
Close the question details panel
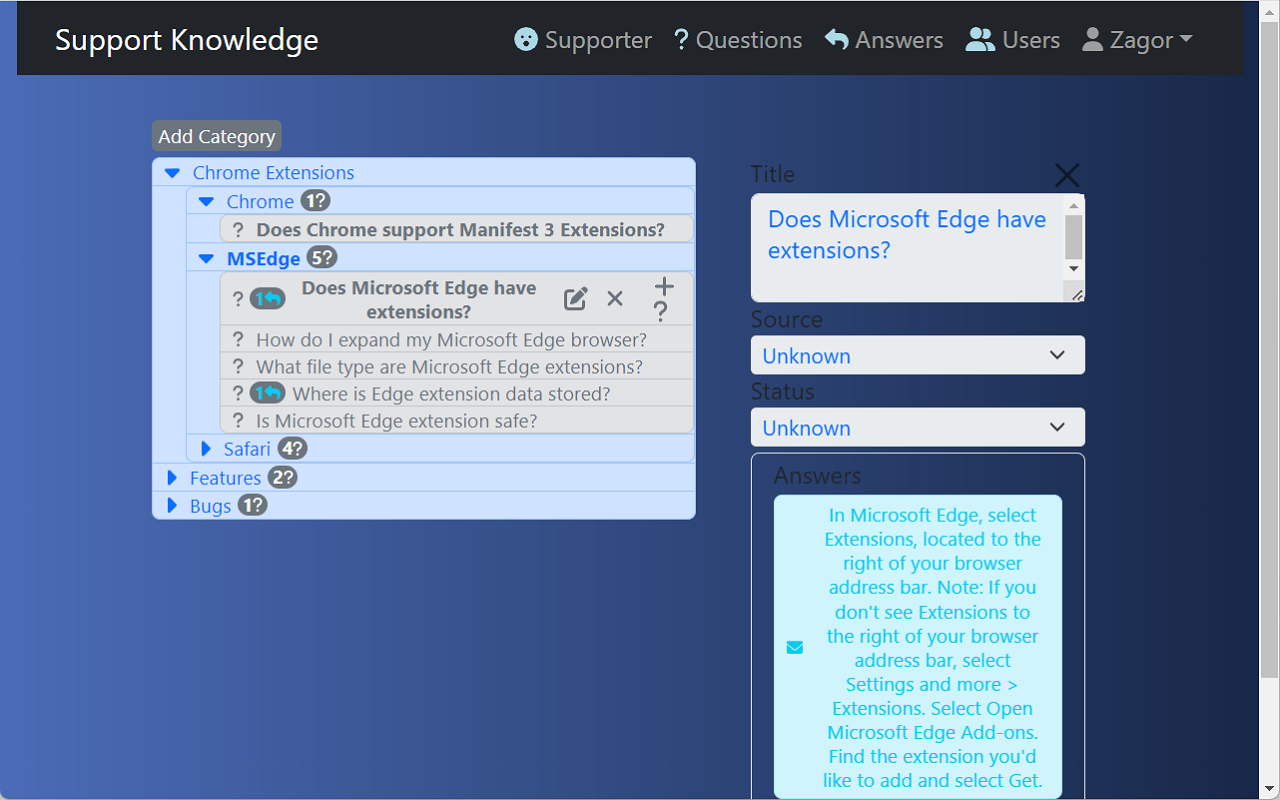click(1067, 176)
